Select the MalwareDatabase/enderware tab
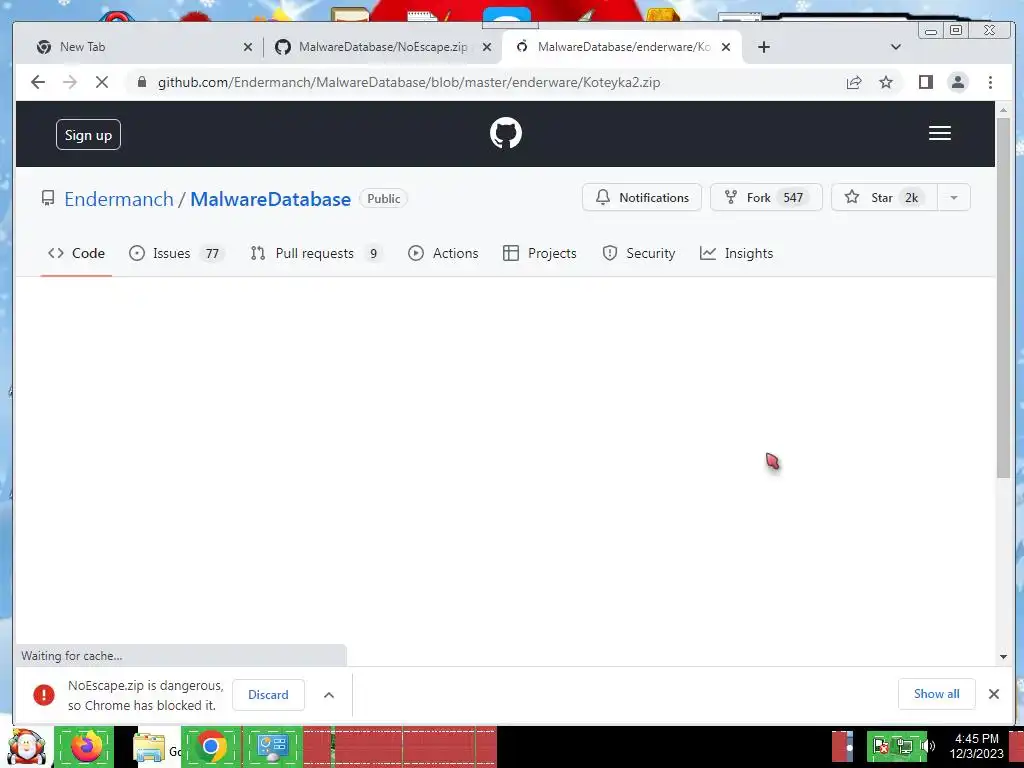 click(x=624, y=47)
